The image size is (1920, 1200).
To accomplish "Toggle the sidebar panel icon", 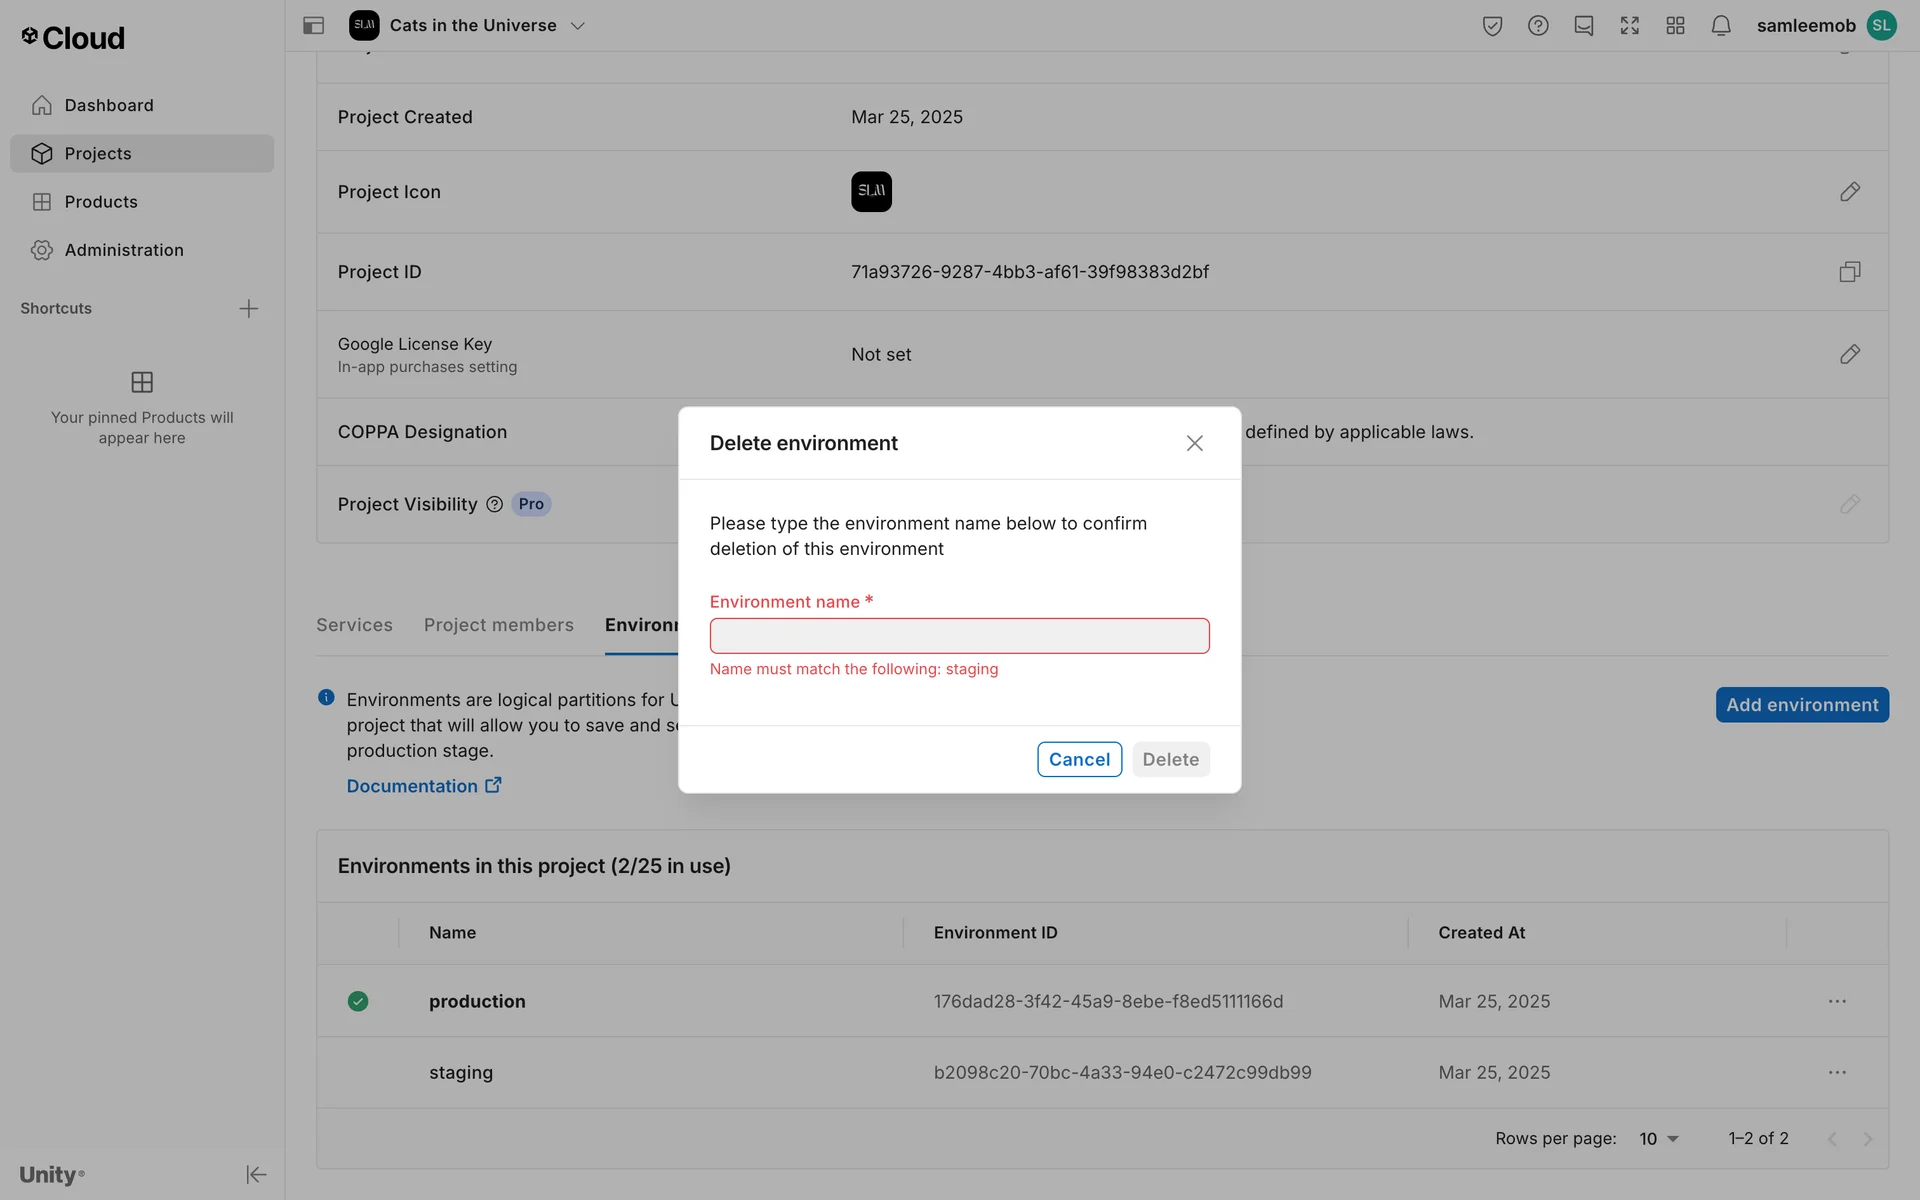I will (x=313, y=26).
